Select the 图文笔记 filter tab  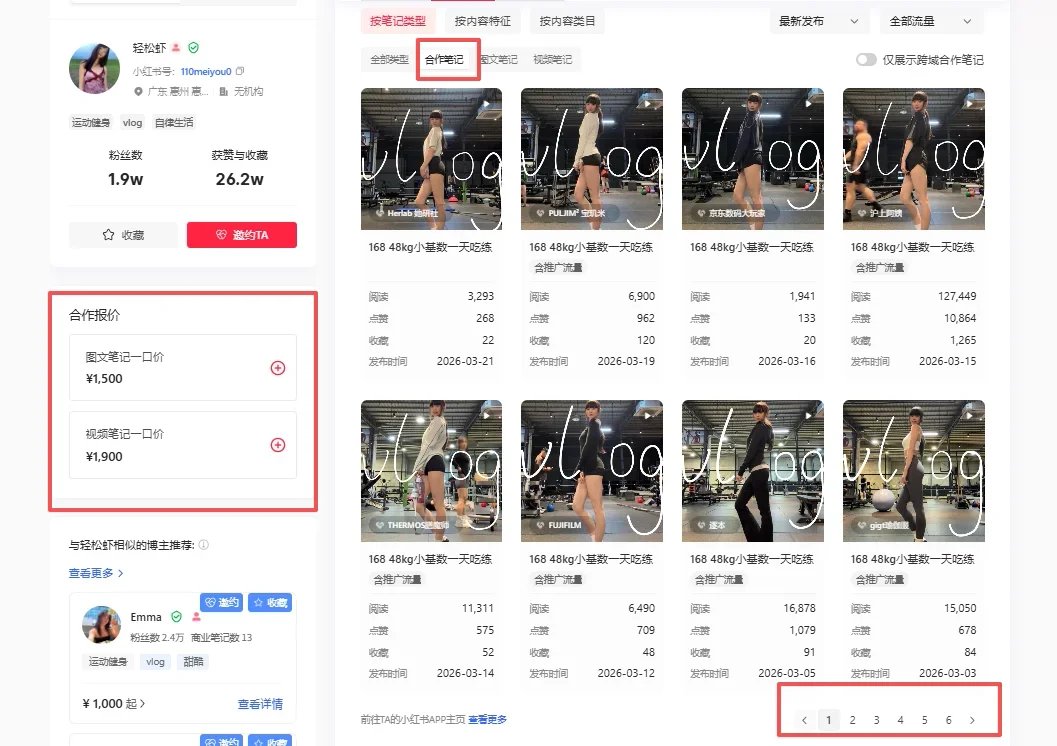(x=499, y=59)
